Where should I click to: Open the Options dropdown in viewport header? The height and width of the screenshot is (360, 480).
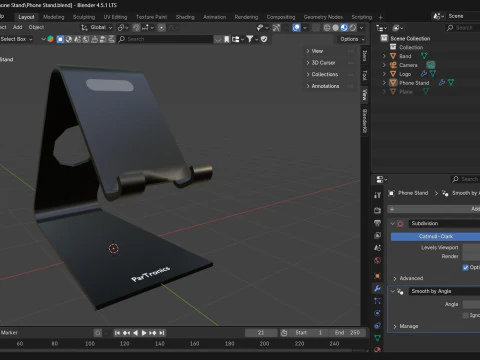352,39
